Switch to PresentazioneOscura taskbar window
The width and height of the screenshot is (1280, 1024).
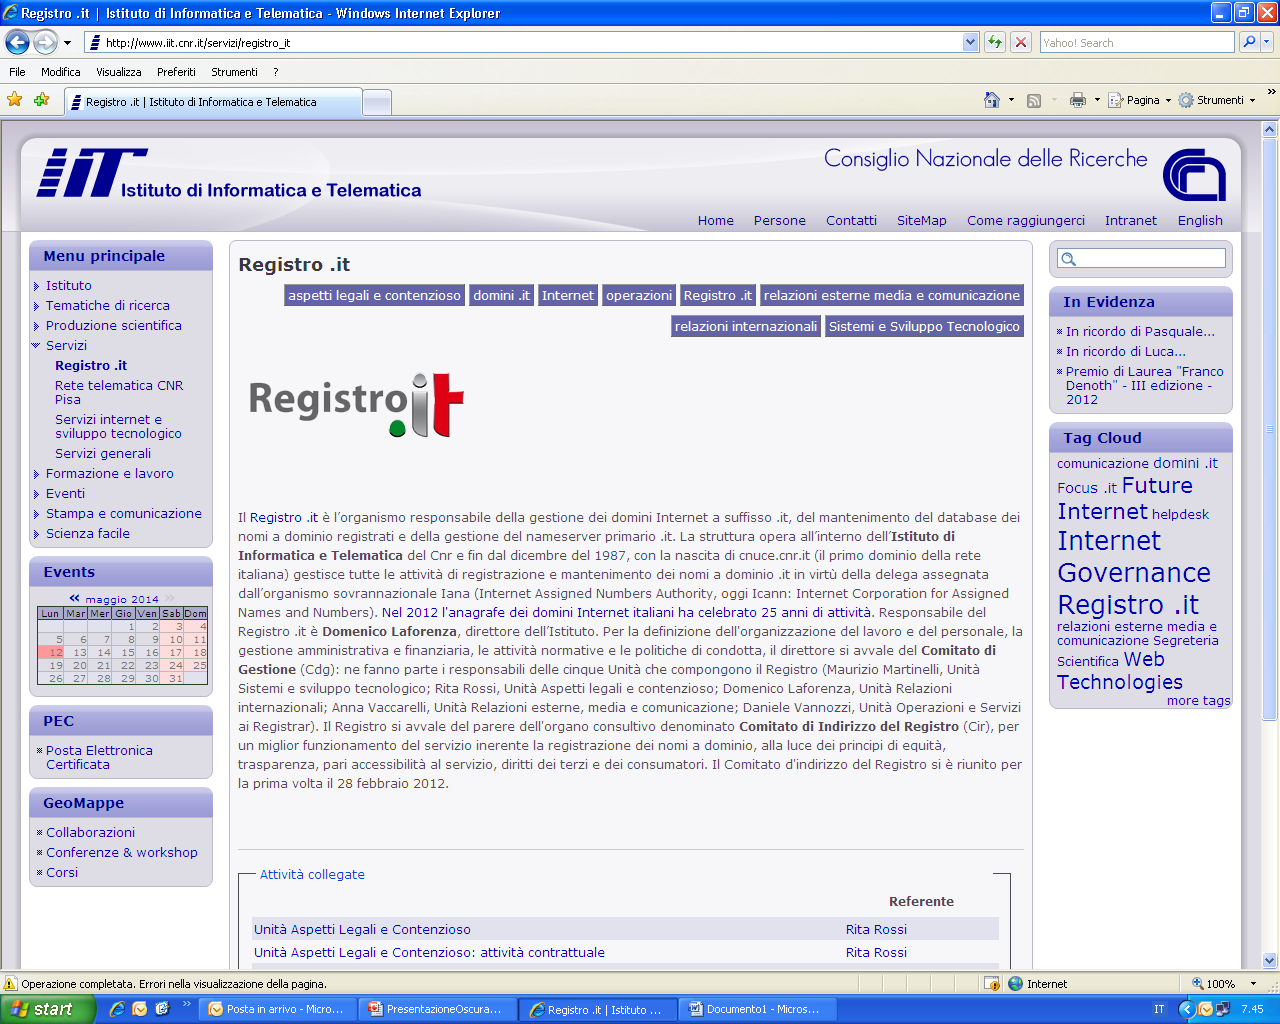tap(437, 1009)
